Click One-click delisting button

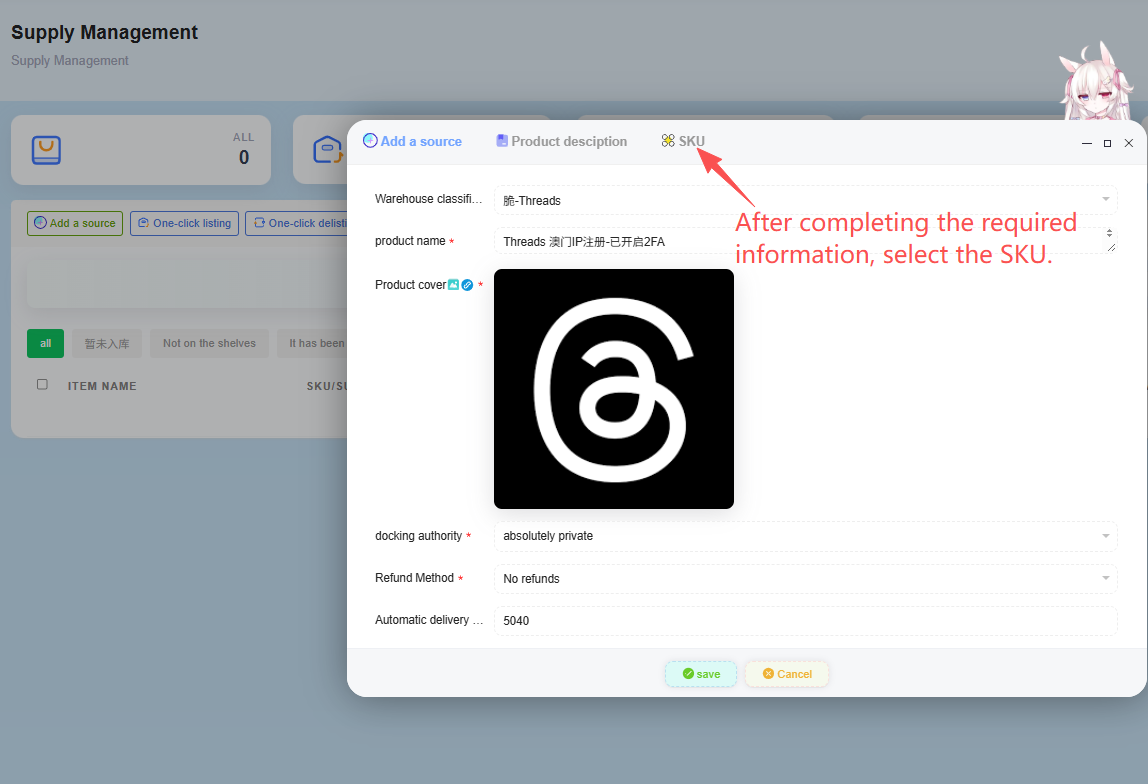coord(297,223)
